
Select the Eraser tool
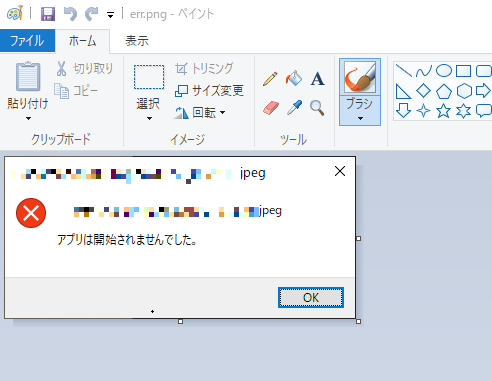tap(271, 108)
